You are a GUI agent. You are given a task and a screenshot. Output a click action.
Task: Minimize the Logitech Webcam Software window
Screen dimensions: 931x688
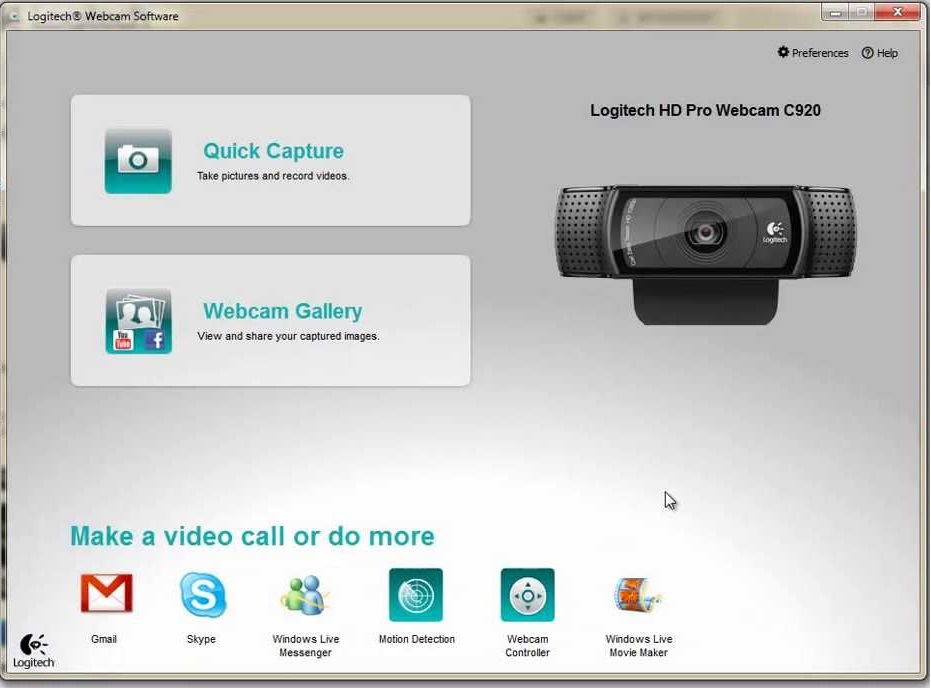pyautogui.click(x=835, y=12)
